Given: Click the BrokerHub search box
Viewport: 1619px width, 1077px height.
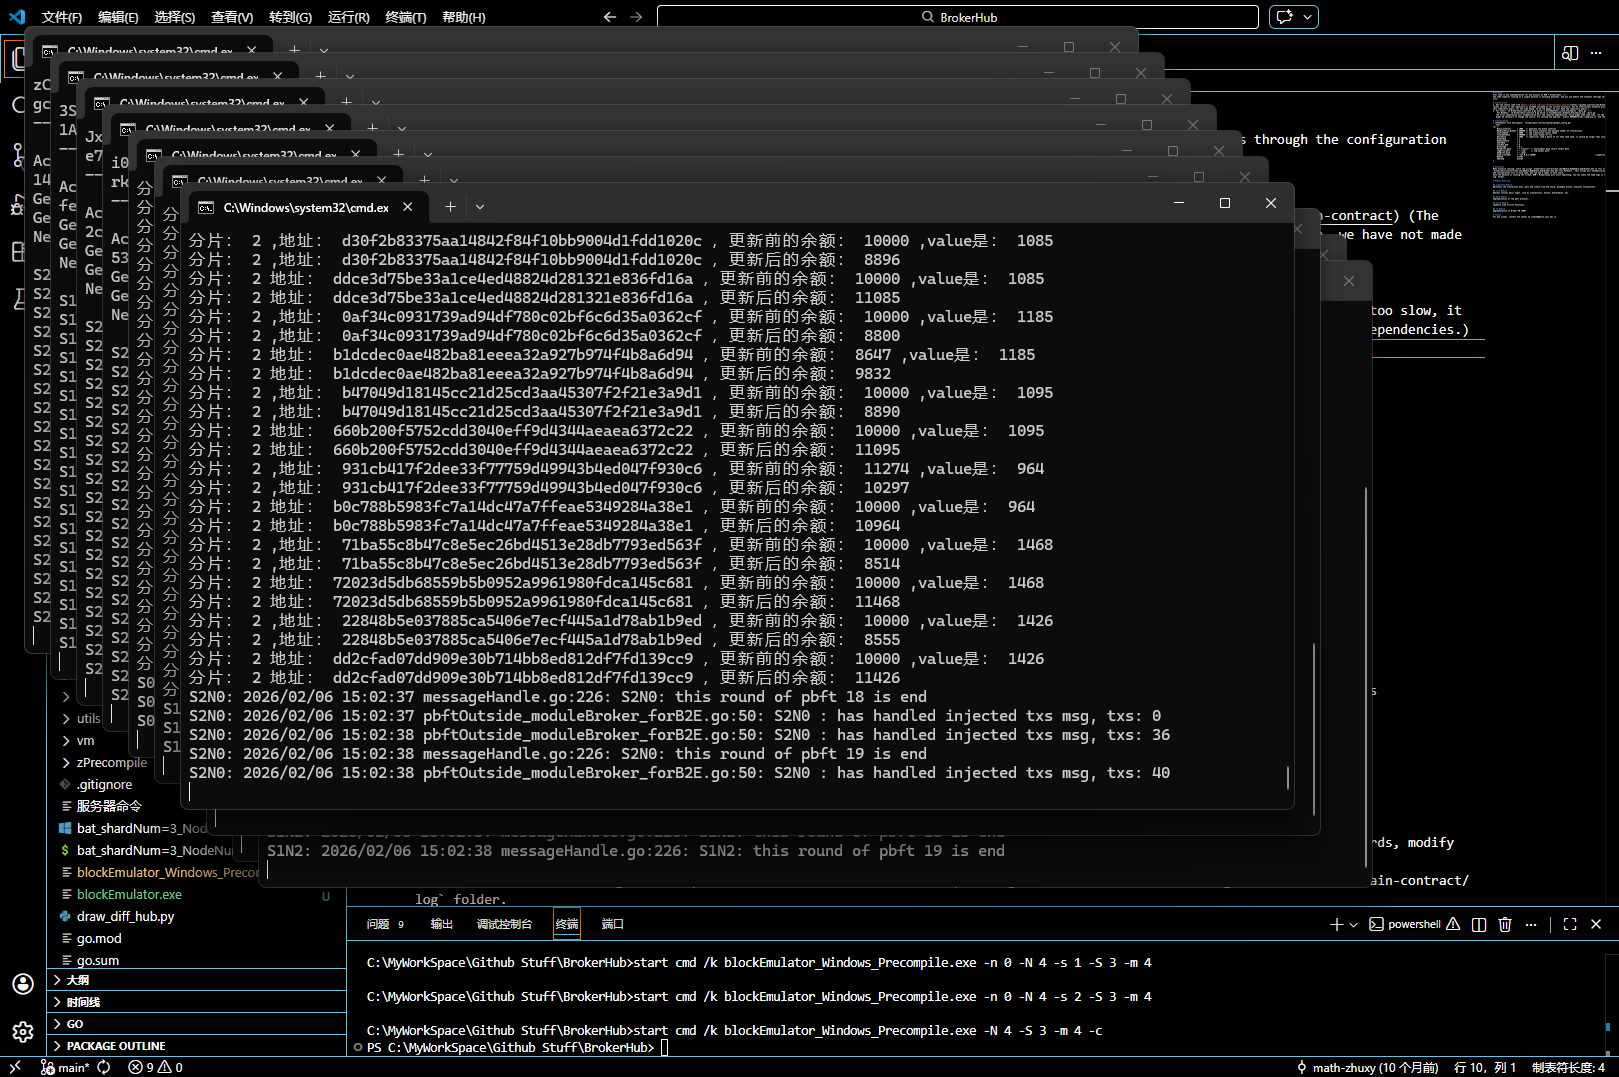Looking at the screenshot, I should click(x=957, y=17).
